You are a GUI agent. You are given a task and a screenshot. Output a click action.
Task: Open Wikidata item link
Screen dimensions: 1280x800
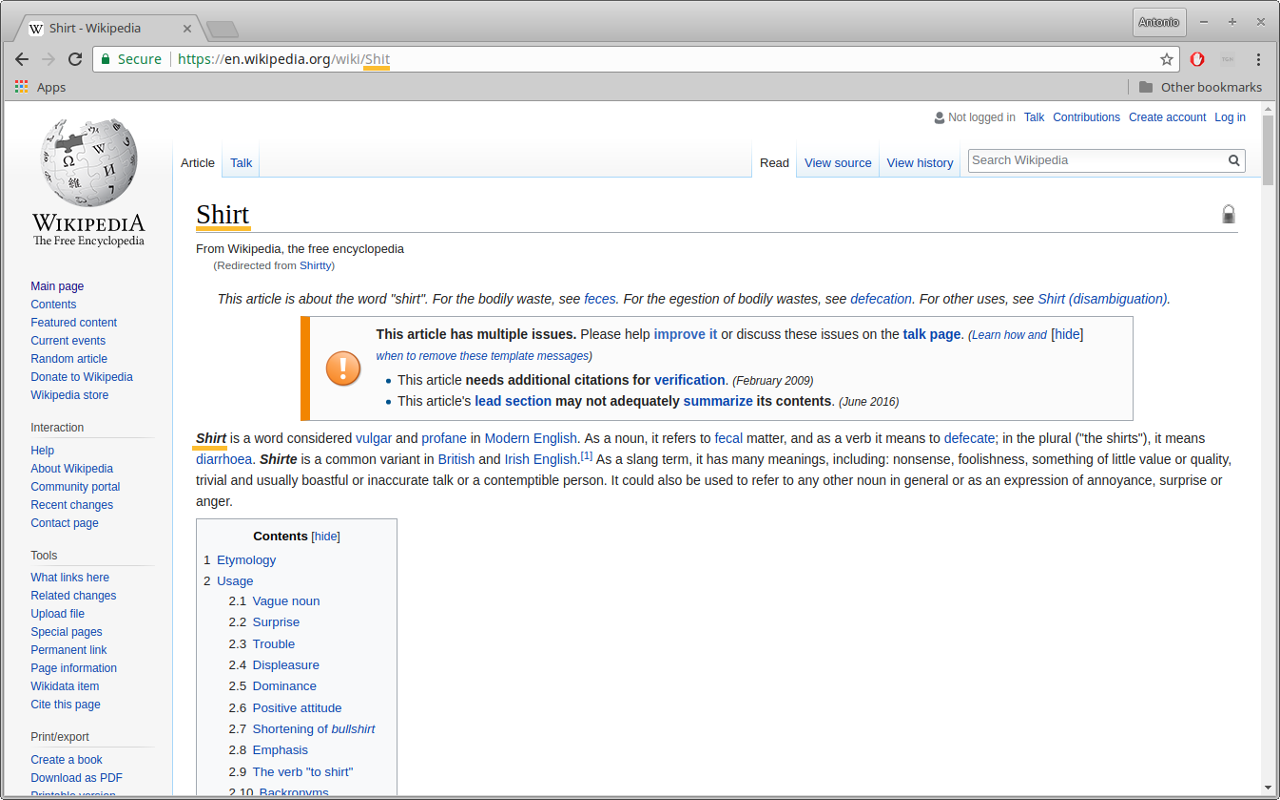[x=65, y=686]
